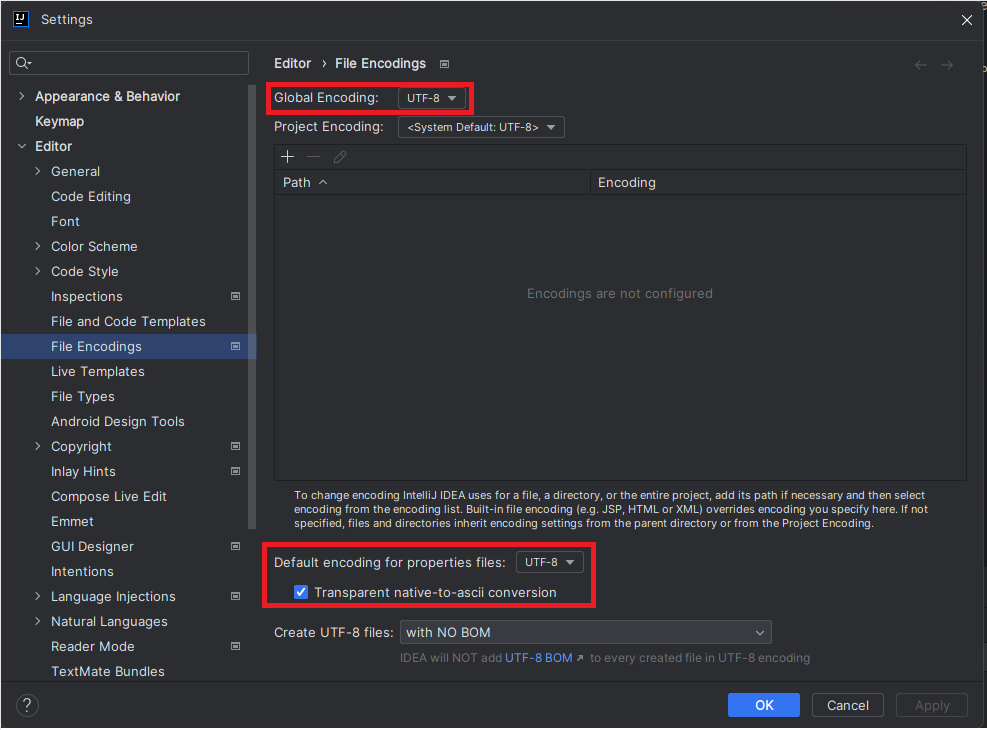
Task: Open Code Editing settings
Action: point(91,196)
